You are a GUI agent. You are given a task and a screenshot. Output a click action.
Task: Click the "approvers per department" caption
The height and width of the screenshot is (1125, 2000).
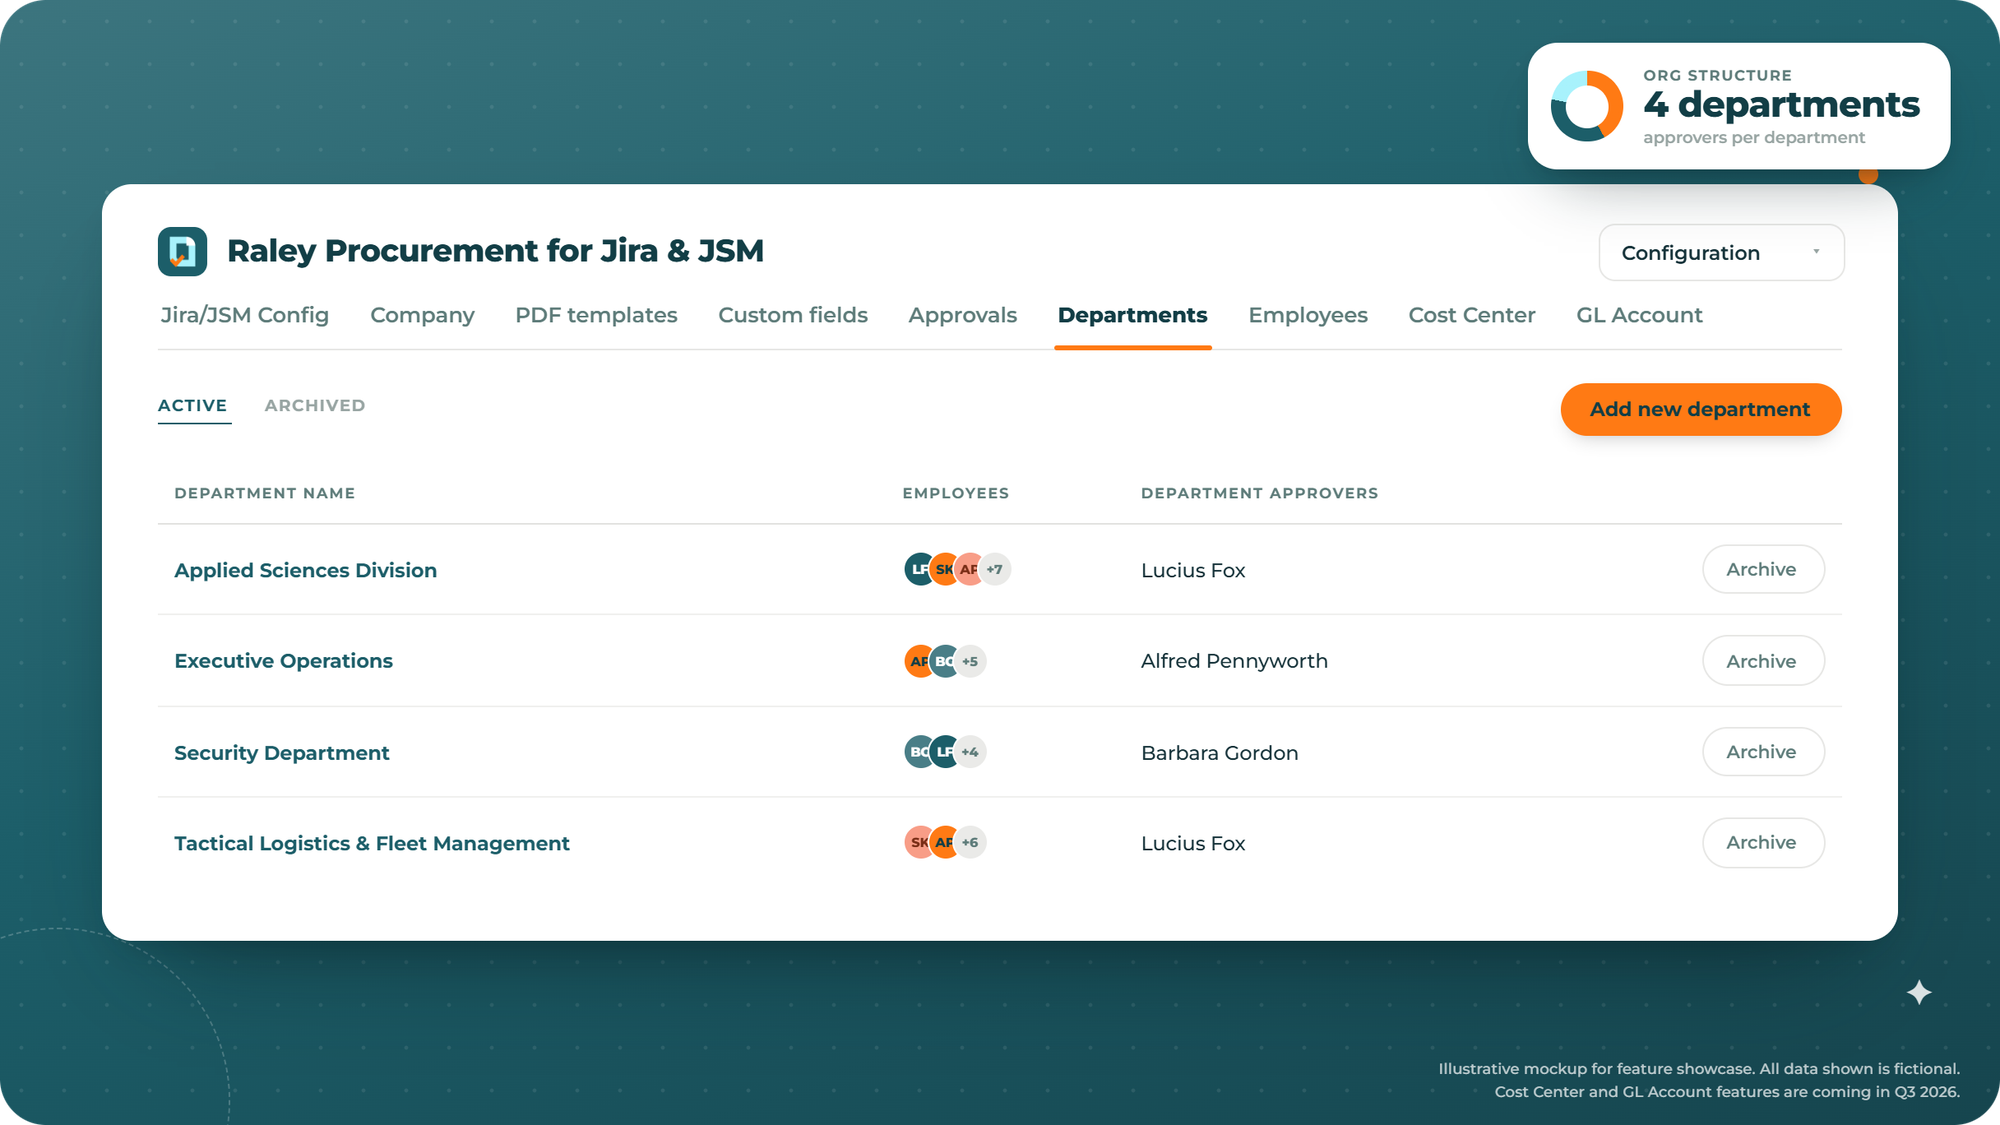(1754, 138)
